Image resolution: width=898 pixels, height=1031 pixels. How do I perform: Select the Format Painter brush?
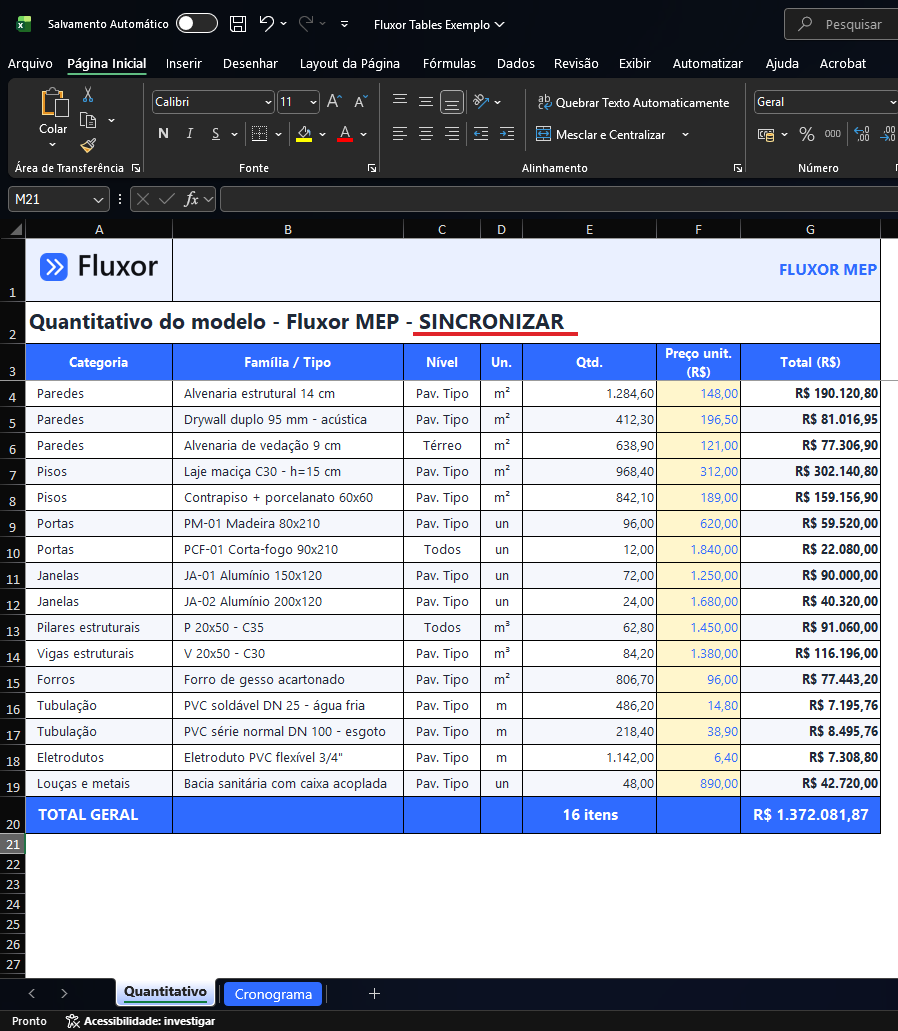[x=87, y=145]
